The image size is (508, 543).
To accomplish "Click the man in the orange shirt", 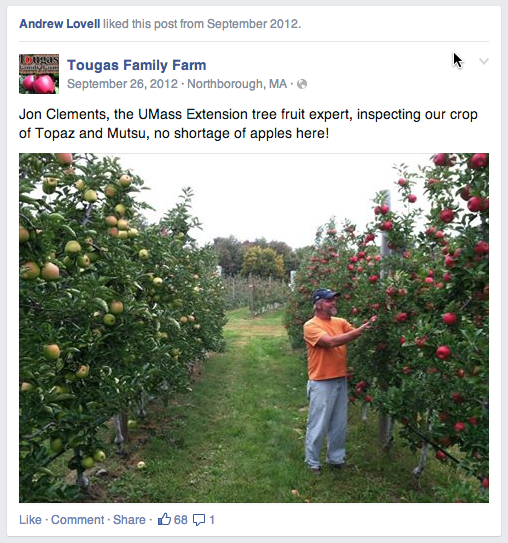I will click(327, 379).
